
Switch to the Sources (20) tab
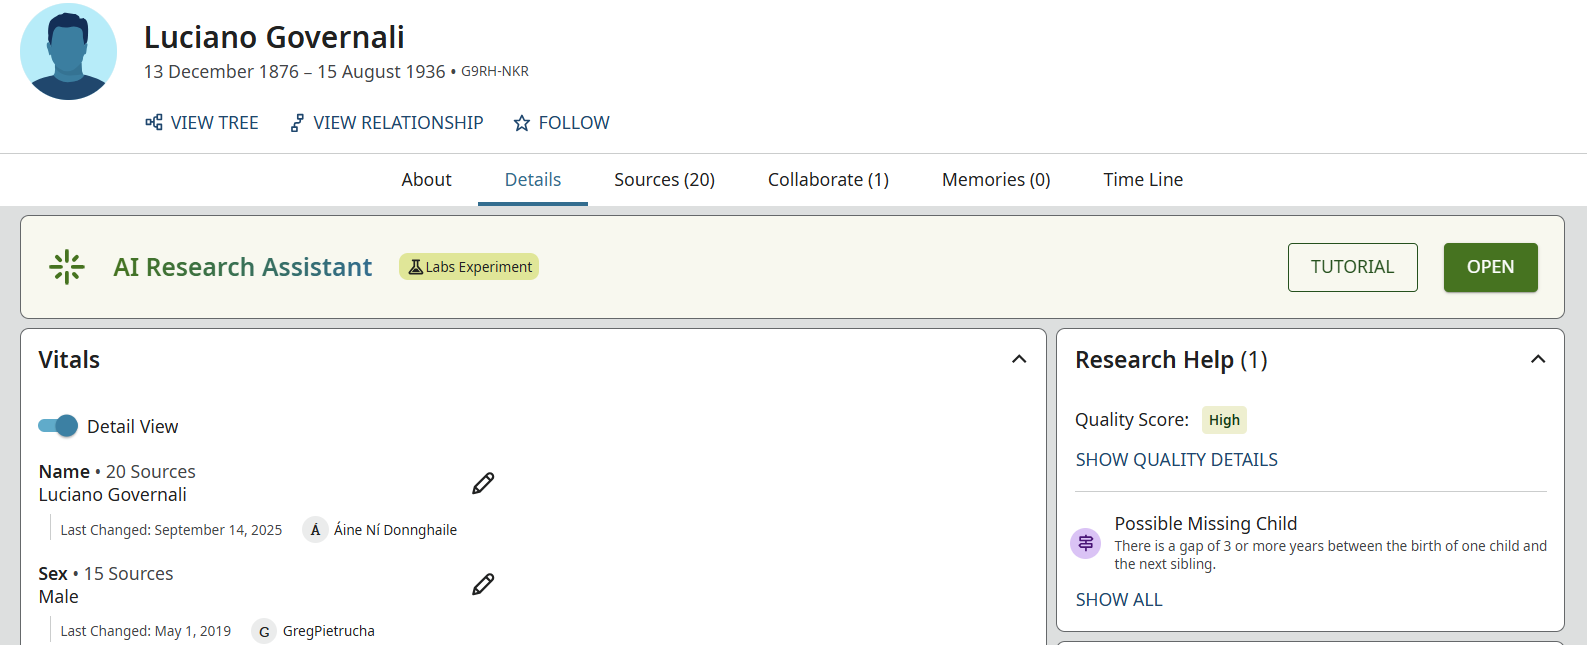pos(664,180)
